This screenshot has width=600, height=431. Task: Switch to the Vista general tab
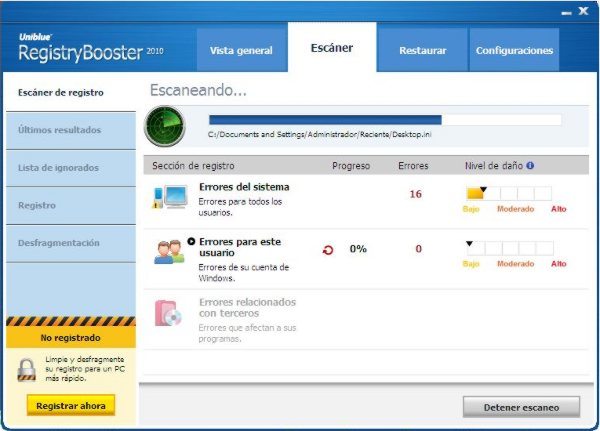coord(241,50)
